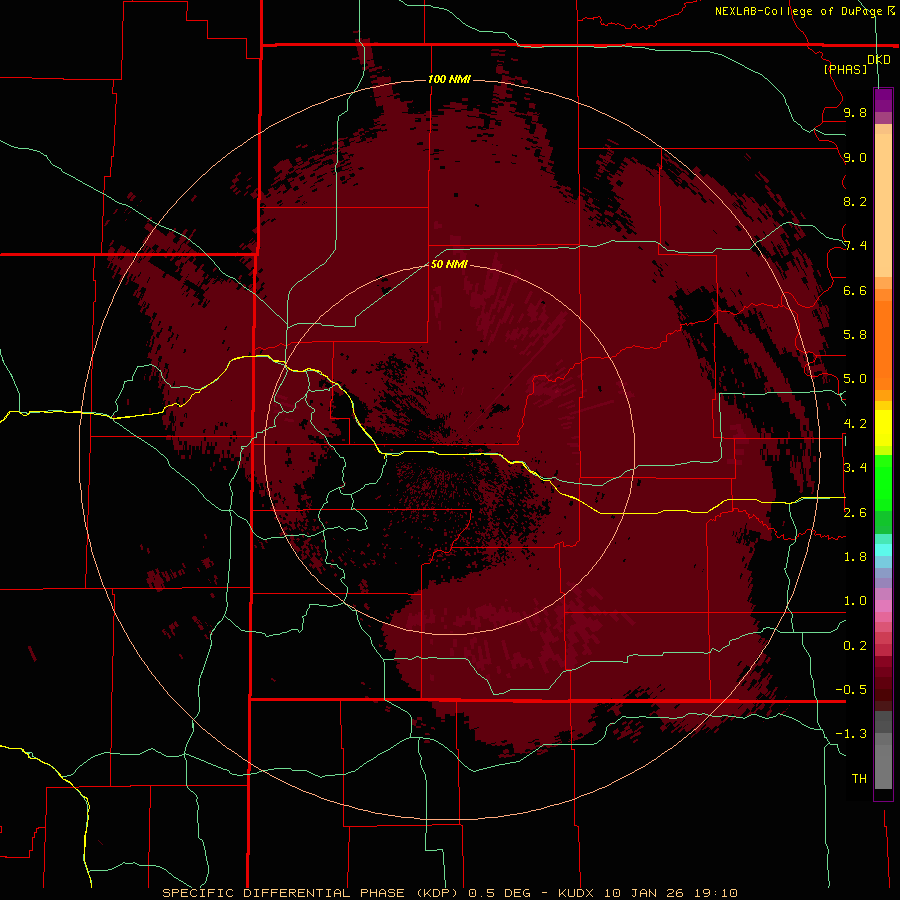The image size is (900, 900).
Task: Pick the cyan color bar segment beside 1.8
Action: coord(883,550)
